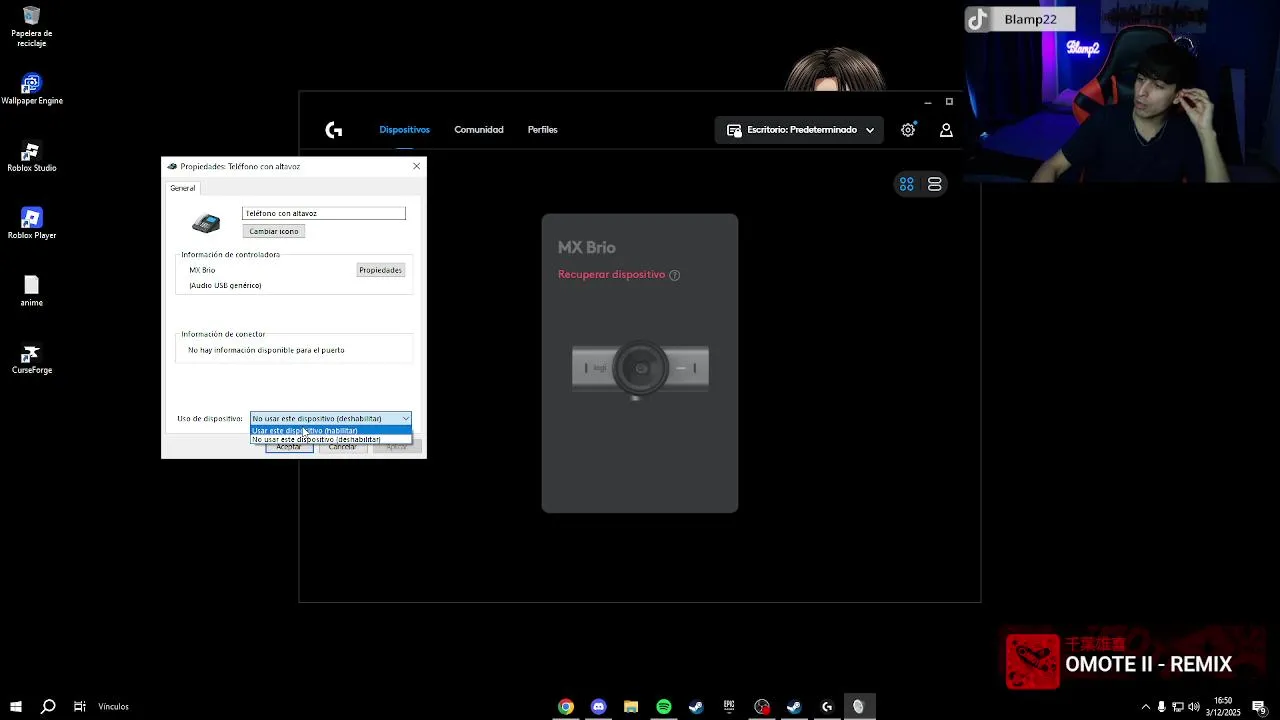
Task: Click the network tray icon
Action: coord(1177,707)
